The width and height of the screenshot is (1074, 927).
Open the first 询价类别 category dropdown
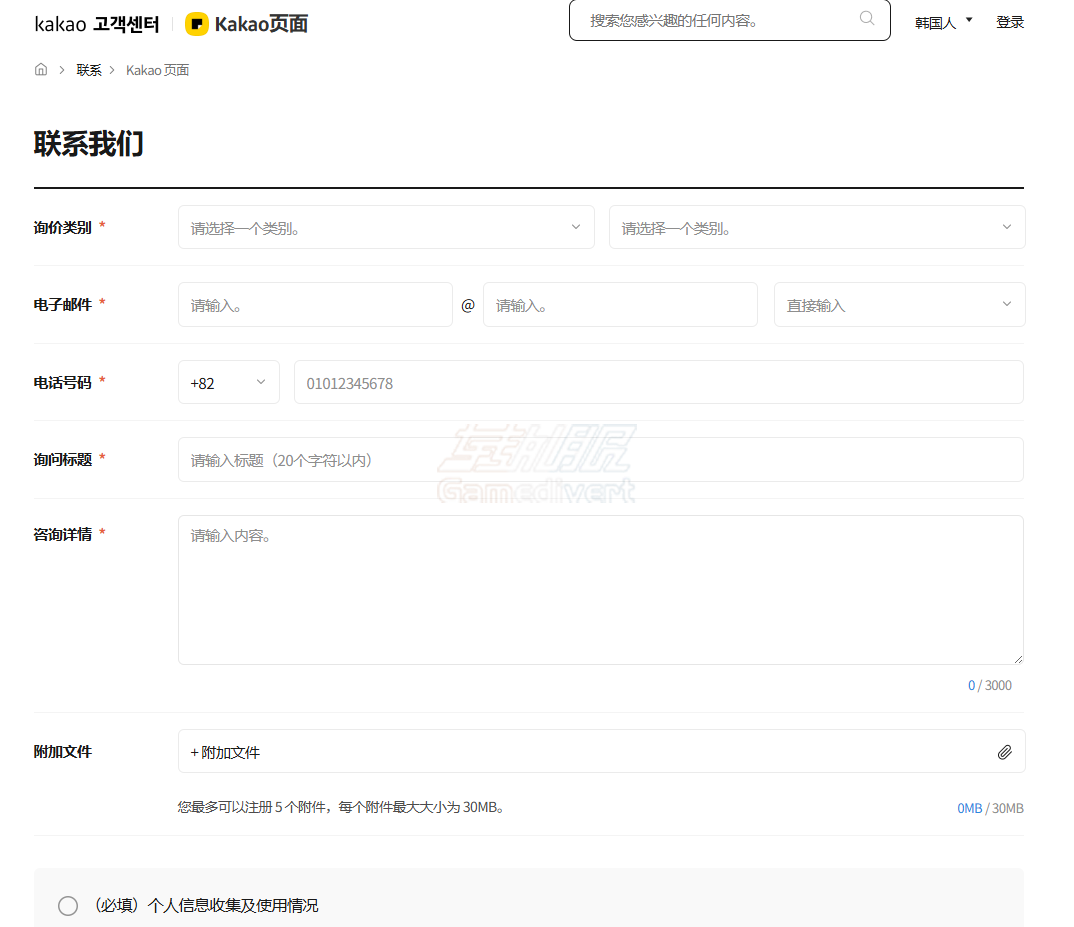(x=386, y=228)
